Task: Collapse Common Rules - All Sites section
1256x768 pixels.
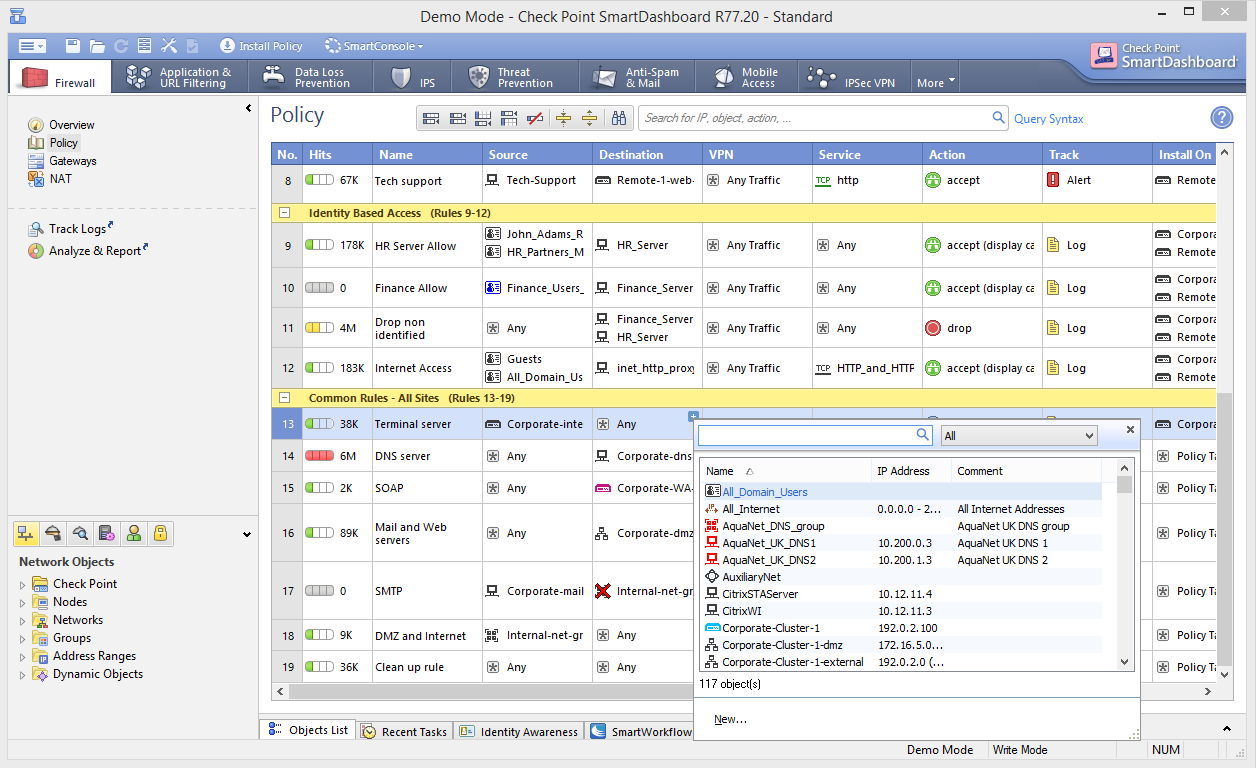Action: coord(285,398)
